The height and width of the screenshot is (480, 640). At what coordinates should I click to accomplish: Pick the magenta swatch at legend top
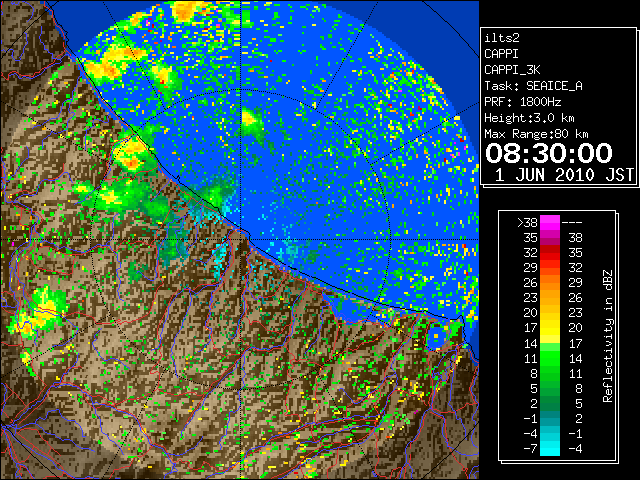(550, 223)
